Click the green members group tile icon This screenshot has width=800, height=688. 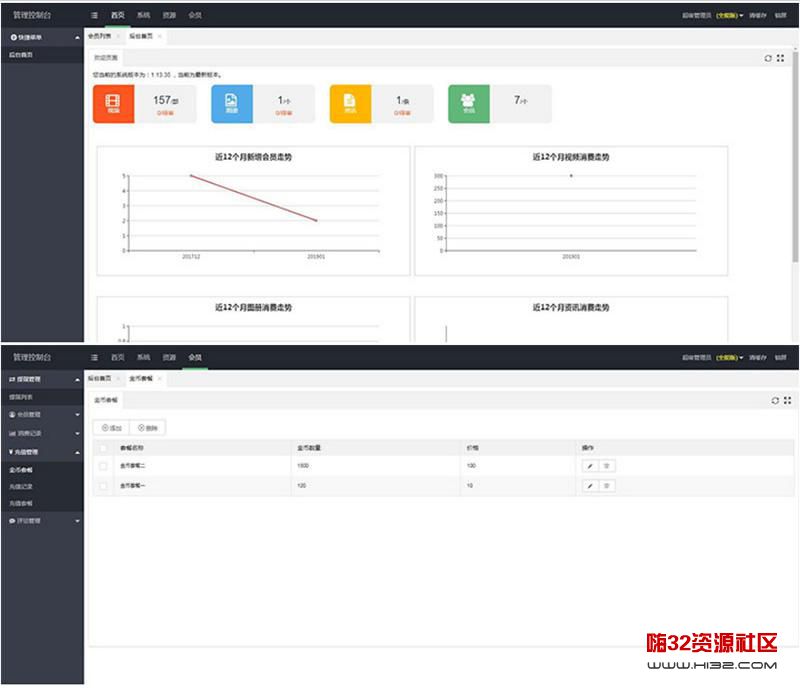pyautogui.click(x=468, y=103)
